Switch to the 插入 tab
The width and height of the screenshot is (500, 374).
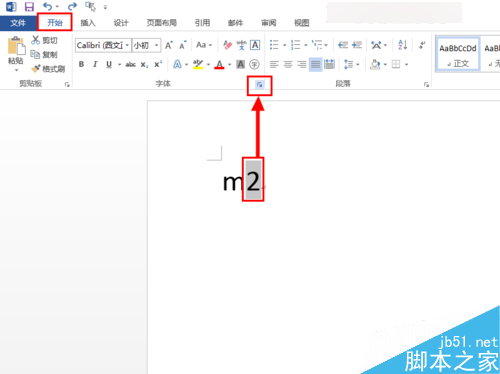click(88, 23)
